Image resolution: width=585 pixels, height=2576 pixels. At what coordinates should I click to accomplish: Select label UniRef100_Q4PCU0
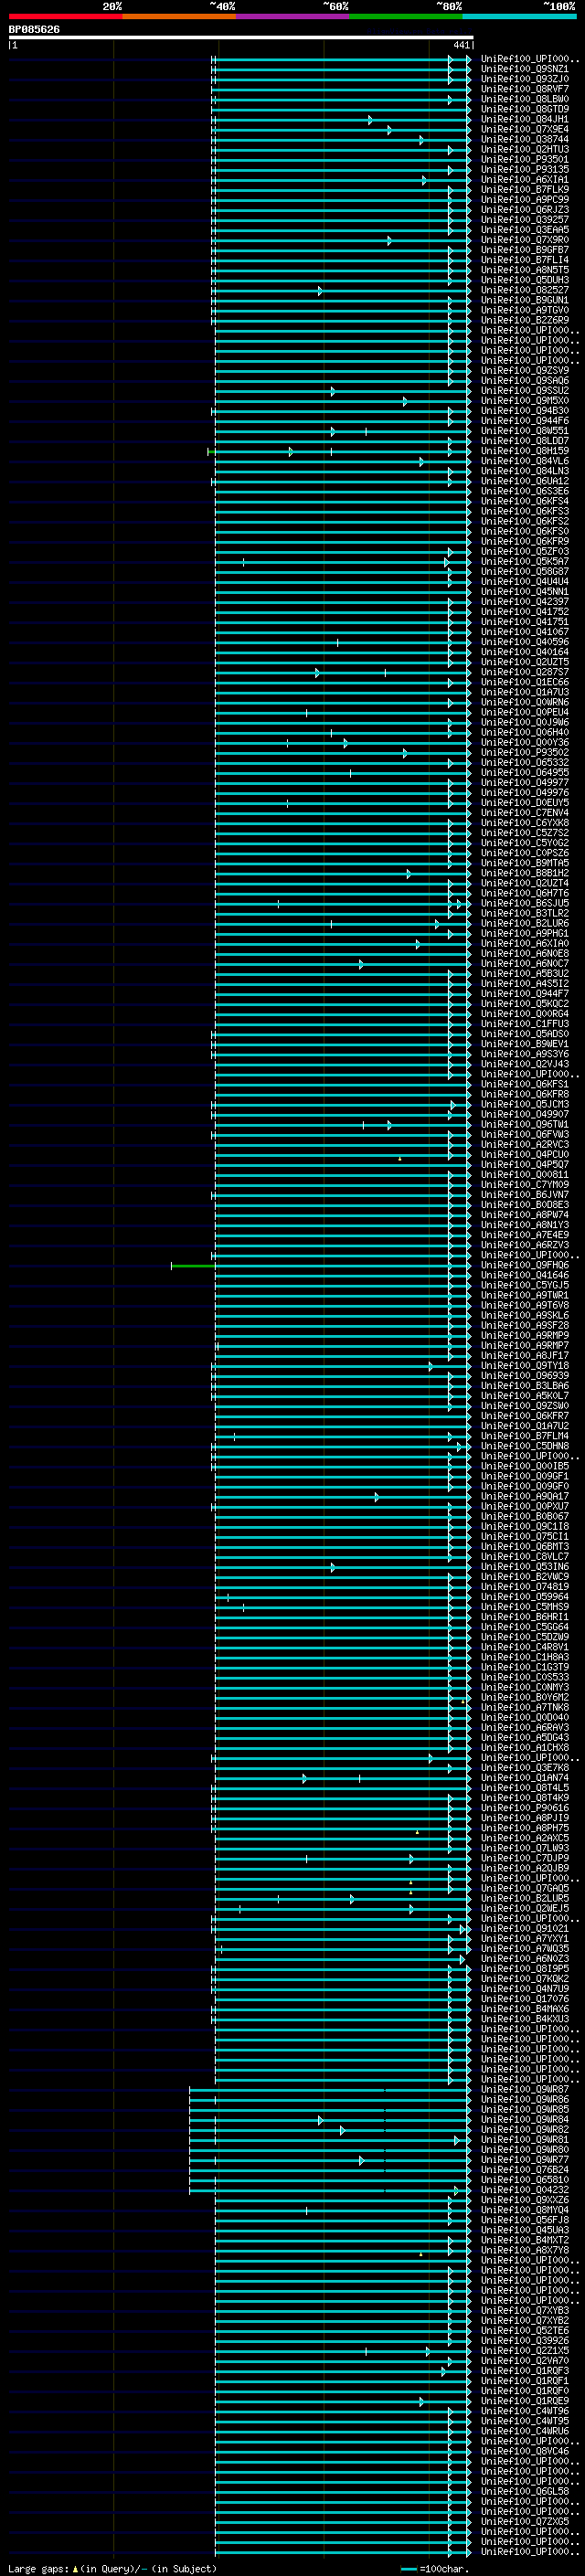525,1154
